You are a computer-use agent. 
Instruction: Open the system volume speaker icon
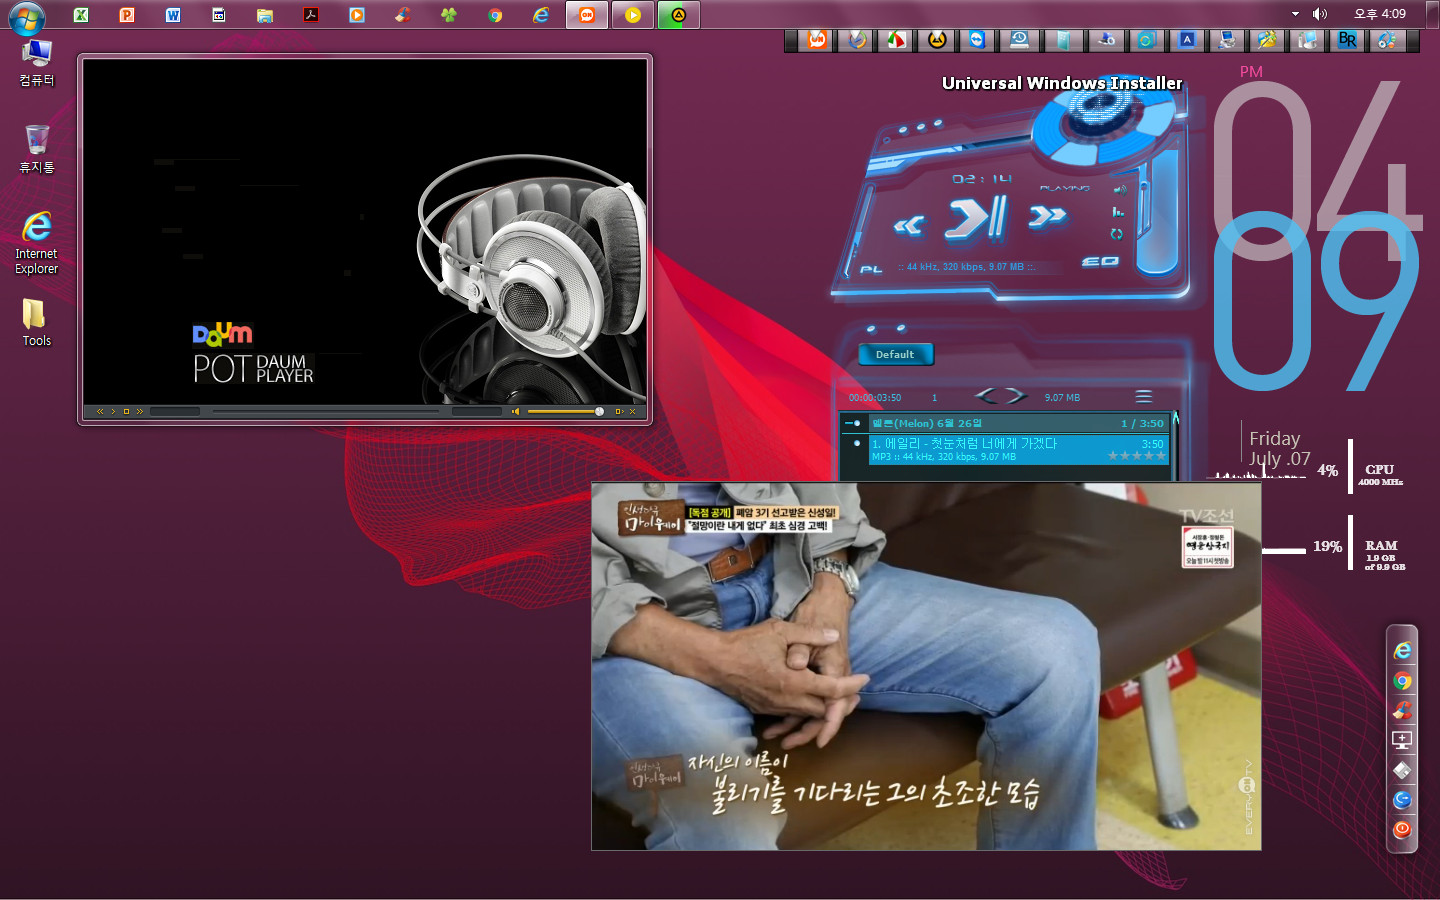click(x=1320, y=14)
